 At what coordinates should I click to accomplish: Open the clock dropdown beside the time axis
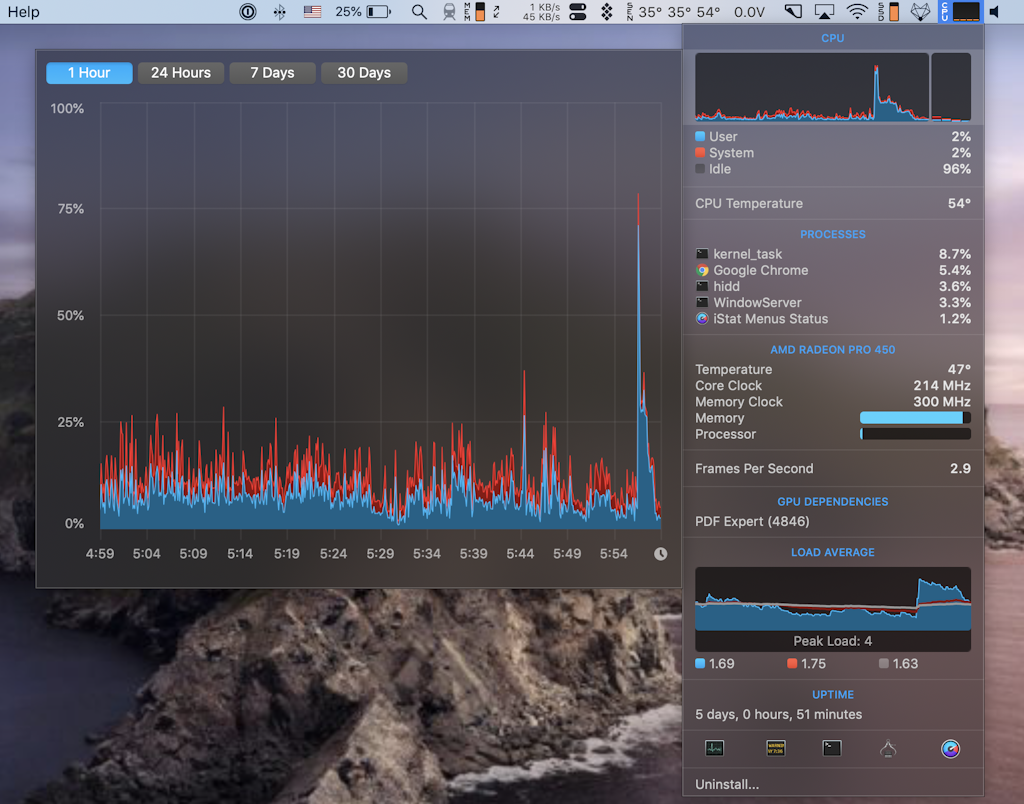[661, 552]
